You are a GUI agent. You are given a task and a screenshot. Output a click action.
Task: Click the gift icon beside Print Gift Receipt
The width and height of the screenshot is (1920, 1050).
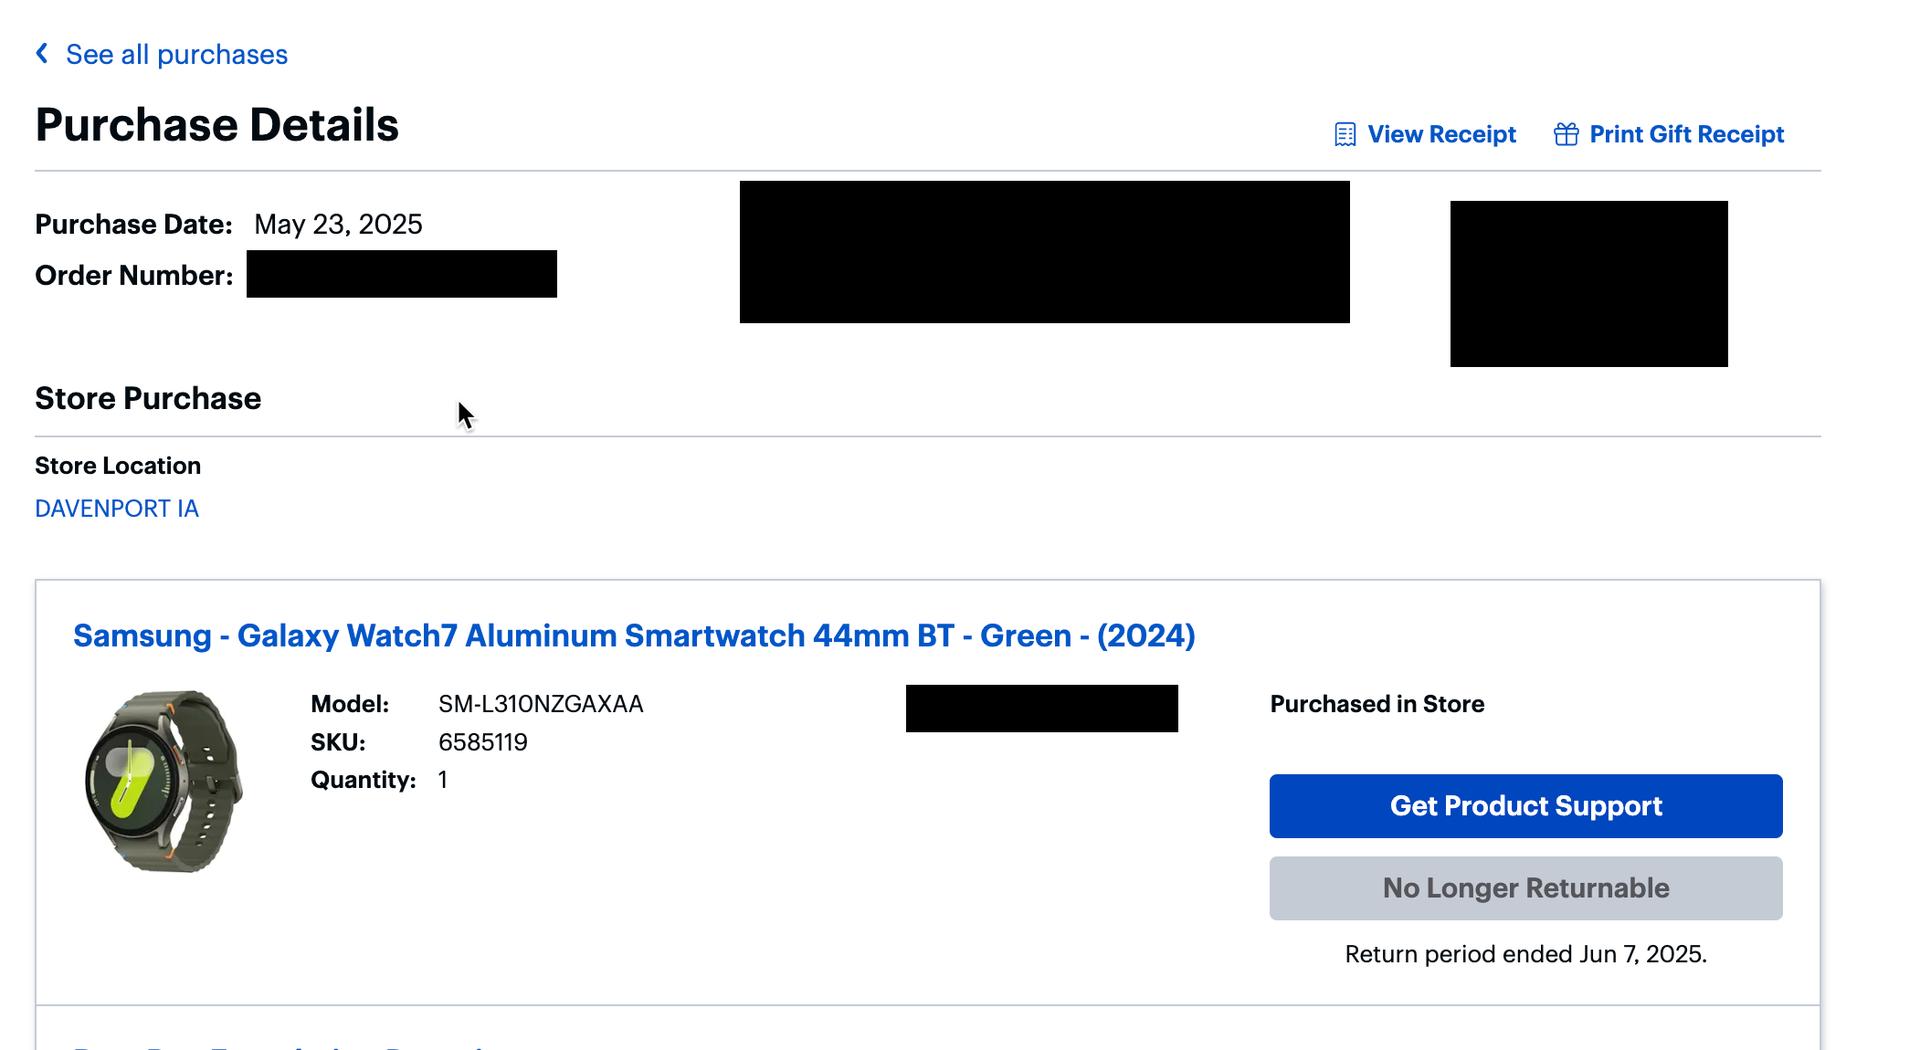pos(1566,134)
